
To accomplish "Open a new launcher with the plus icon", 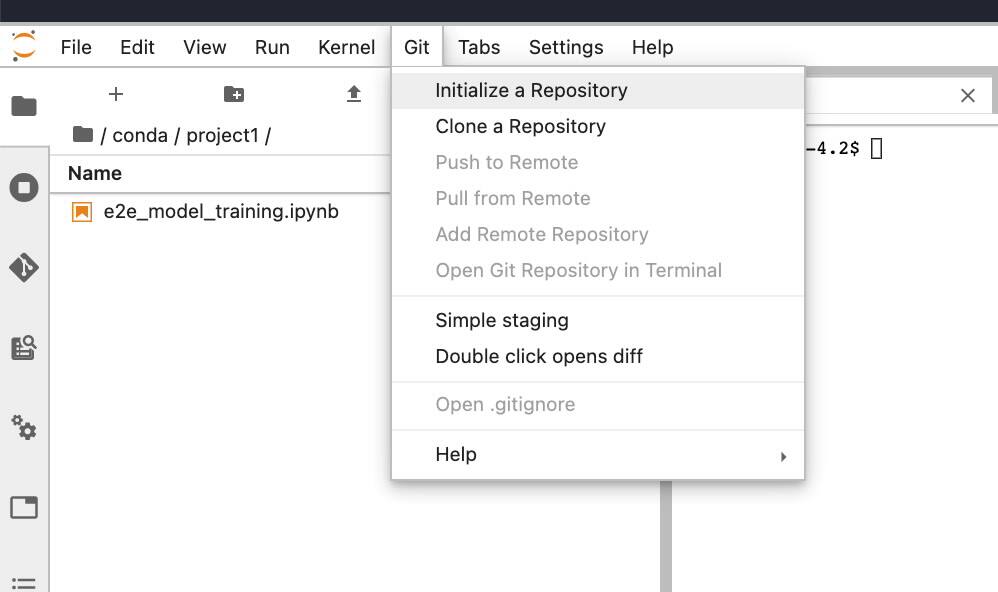I will 116,94.
